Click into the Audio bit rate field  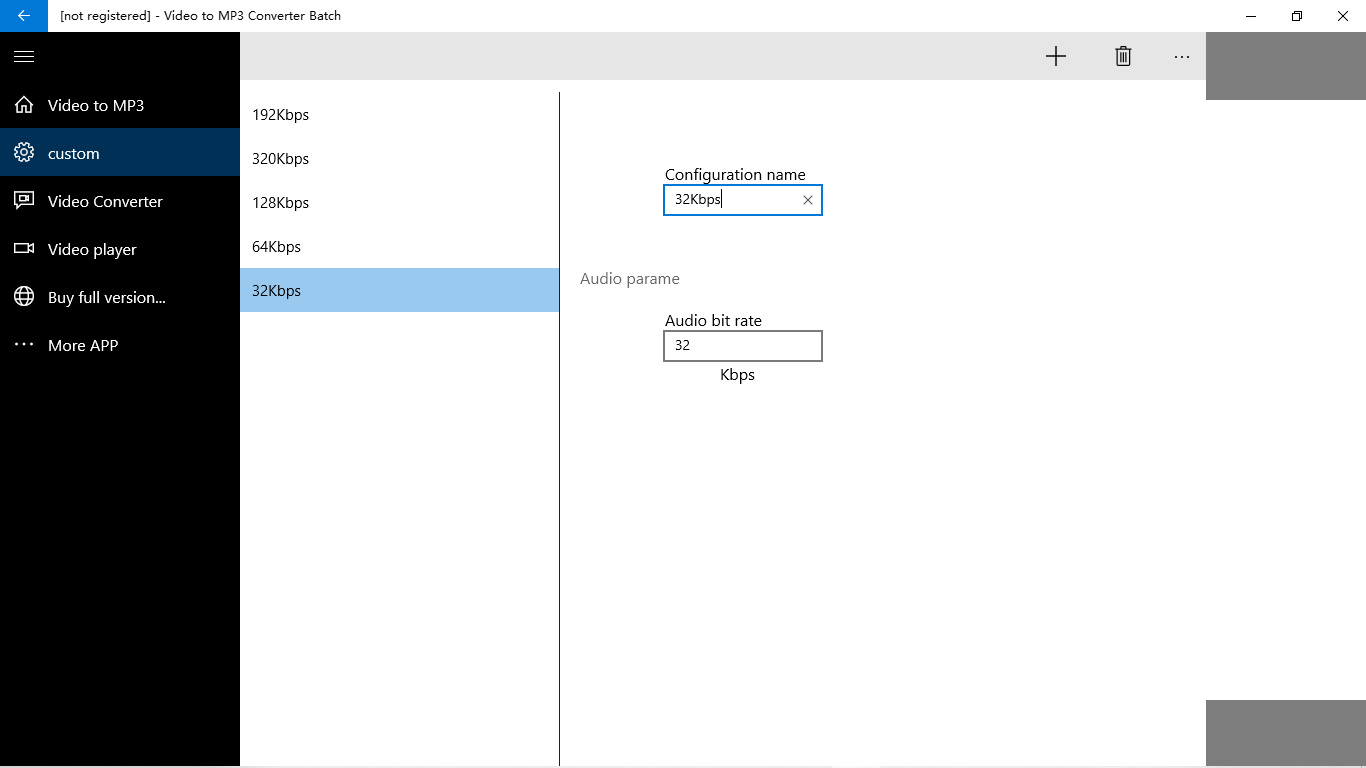[743, 346]
